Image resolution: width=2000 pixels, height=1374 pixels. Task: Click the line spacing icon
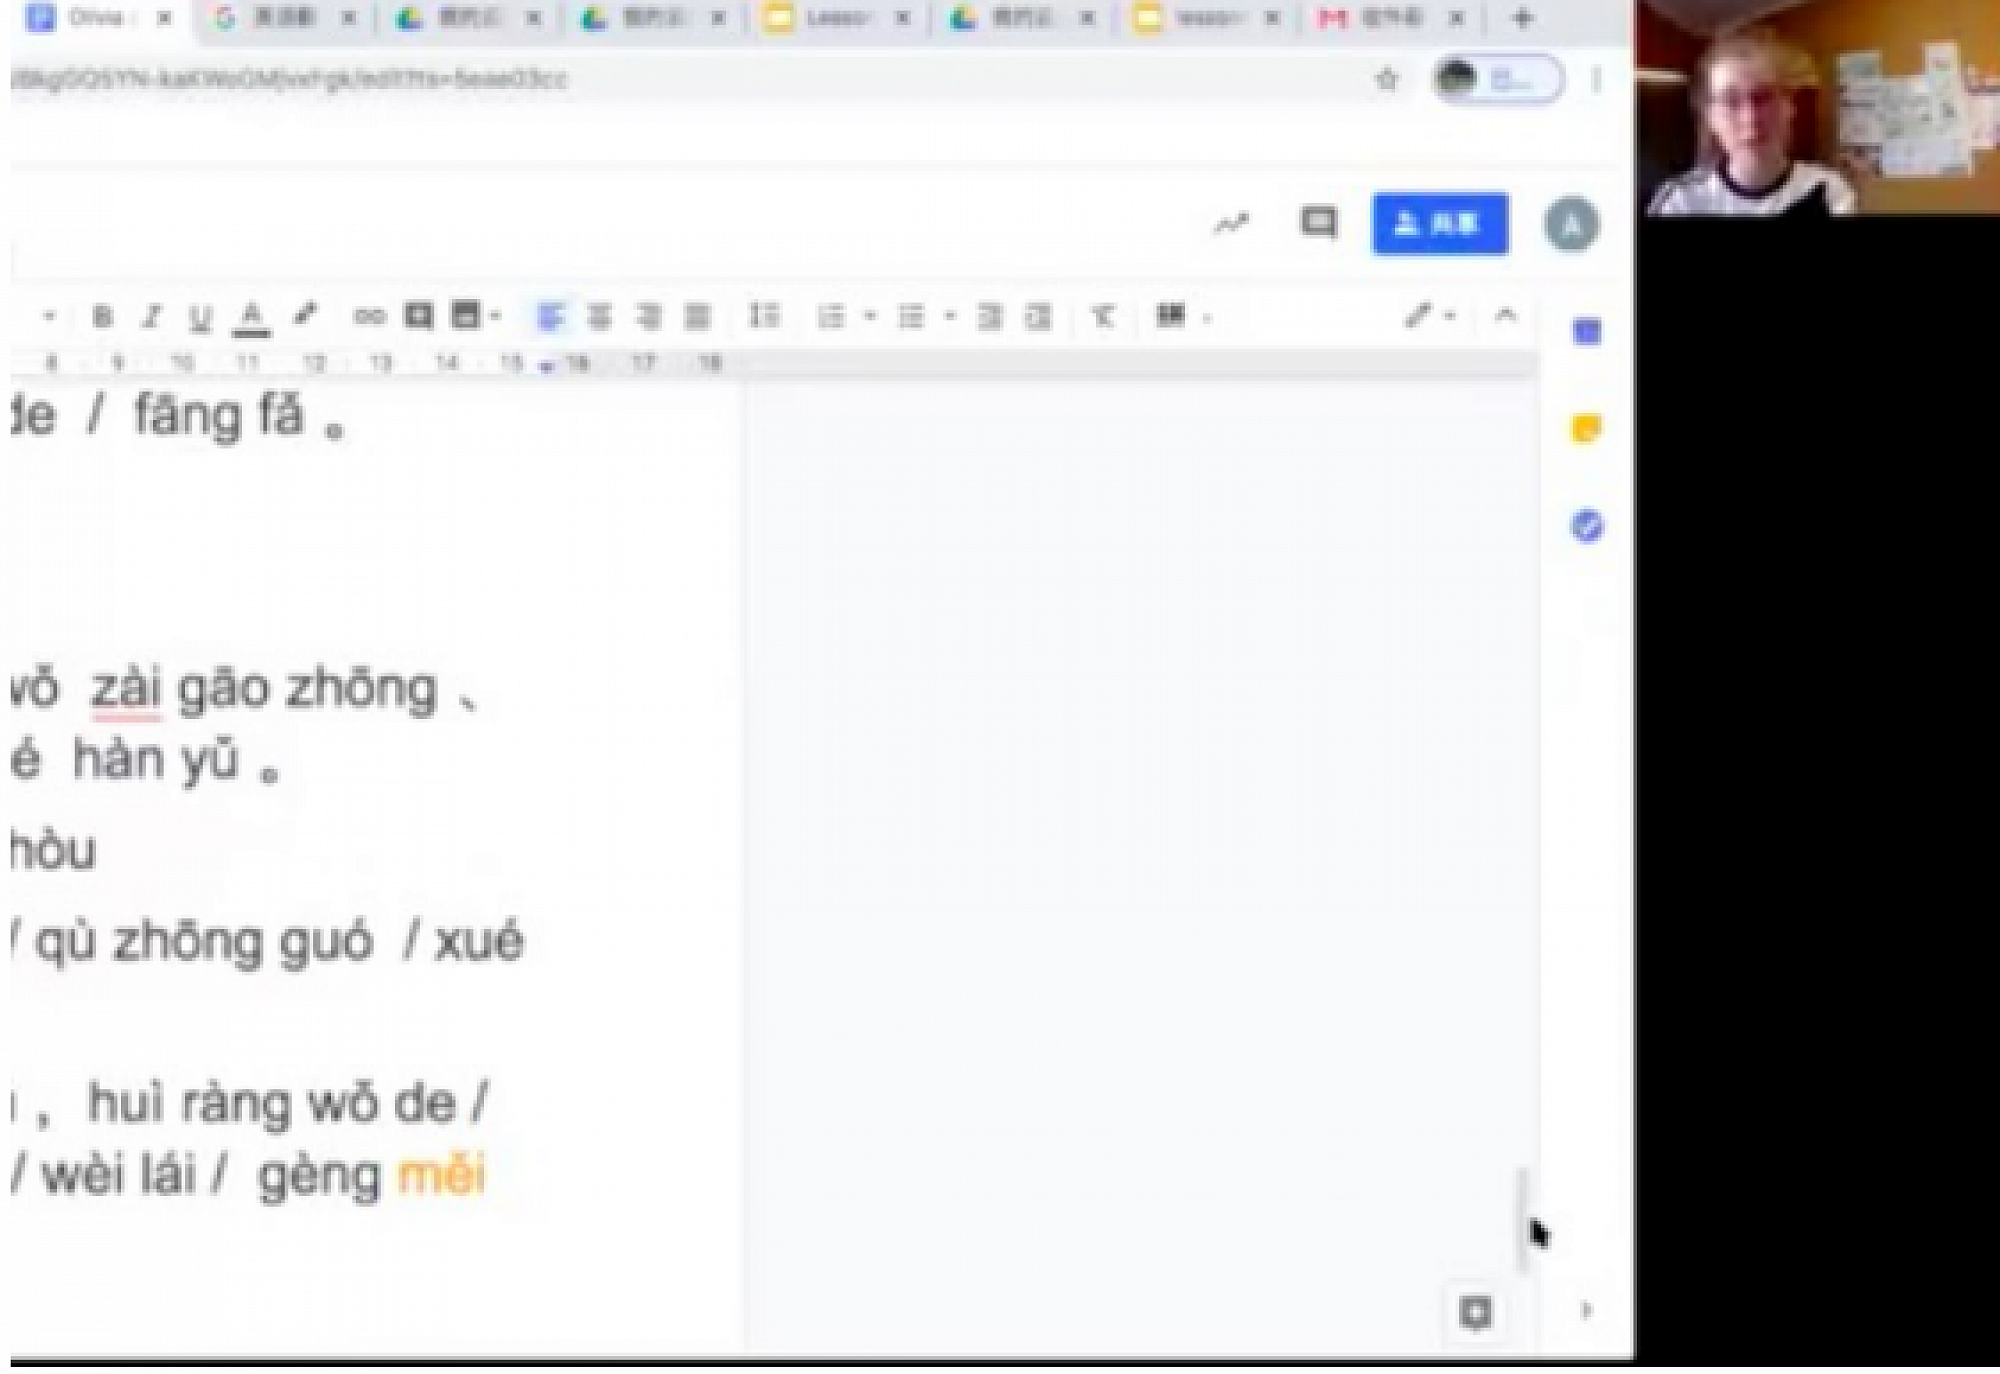point(764,316)
